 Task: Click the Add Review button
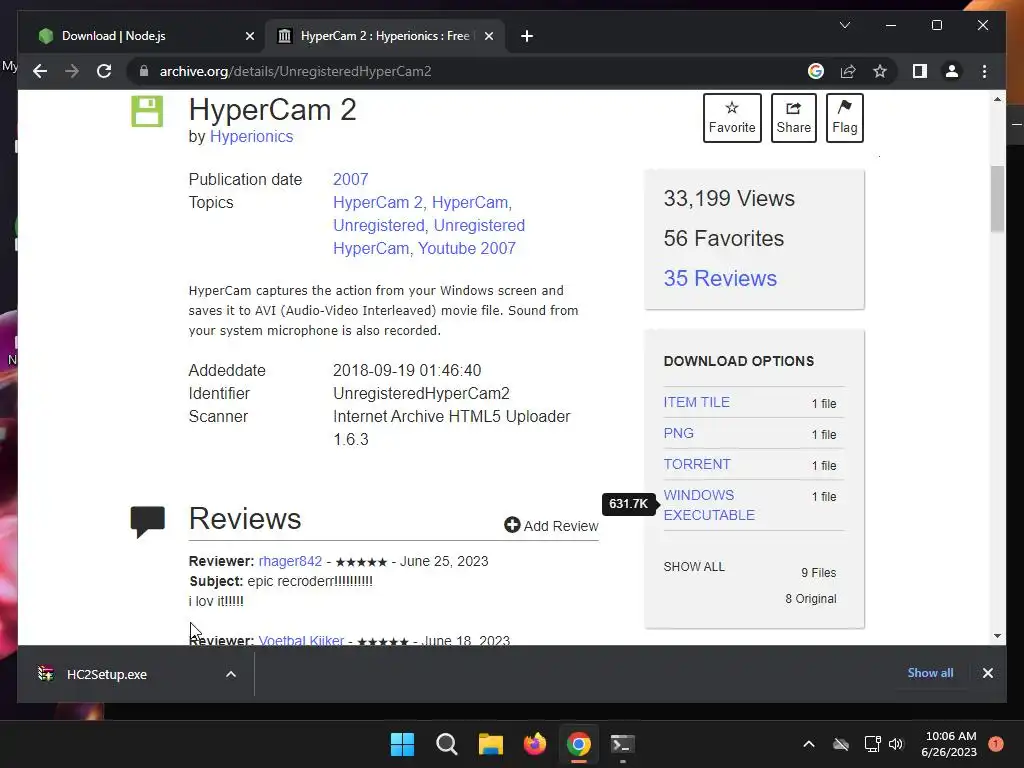click(x=551, y=526)
